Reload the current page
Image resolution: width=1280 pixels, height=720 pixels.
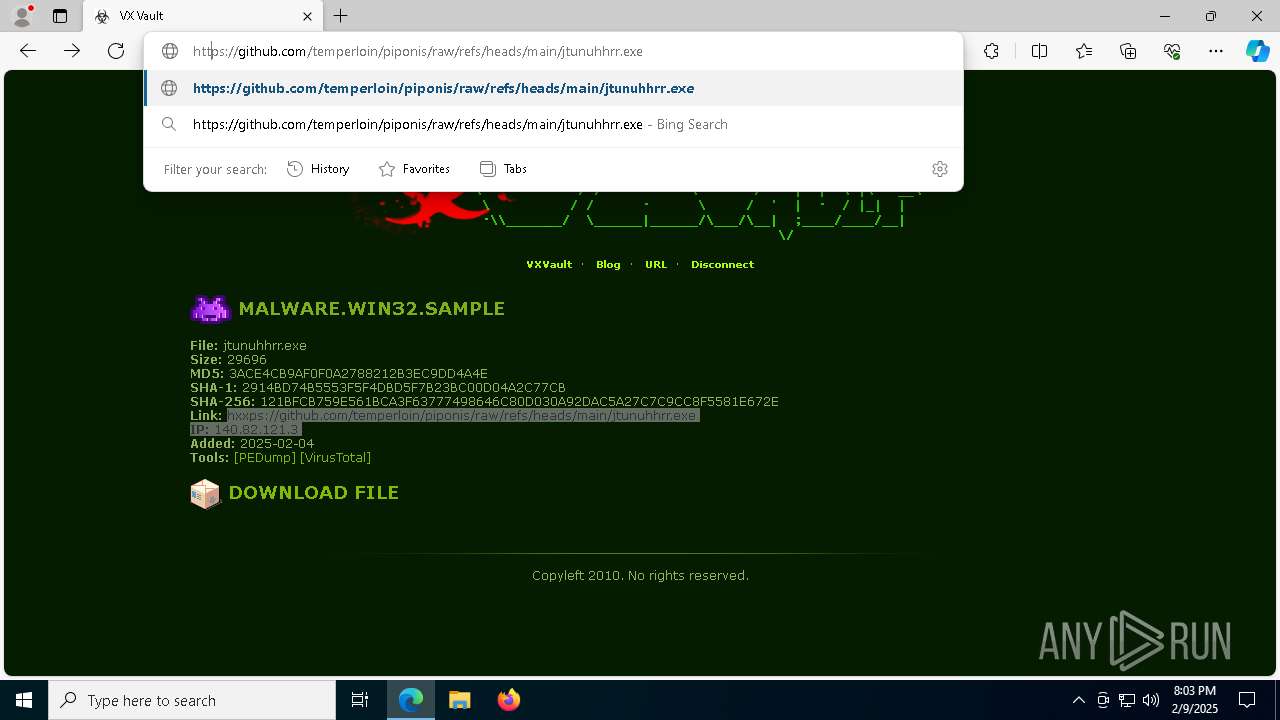[116, 51]
